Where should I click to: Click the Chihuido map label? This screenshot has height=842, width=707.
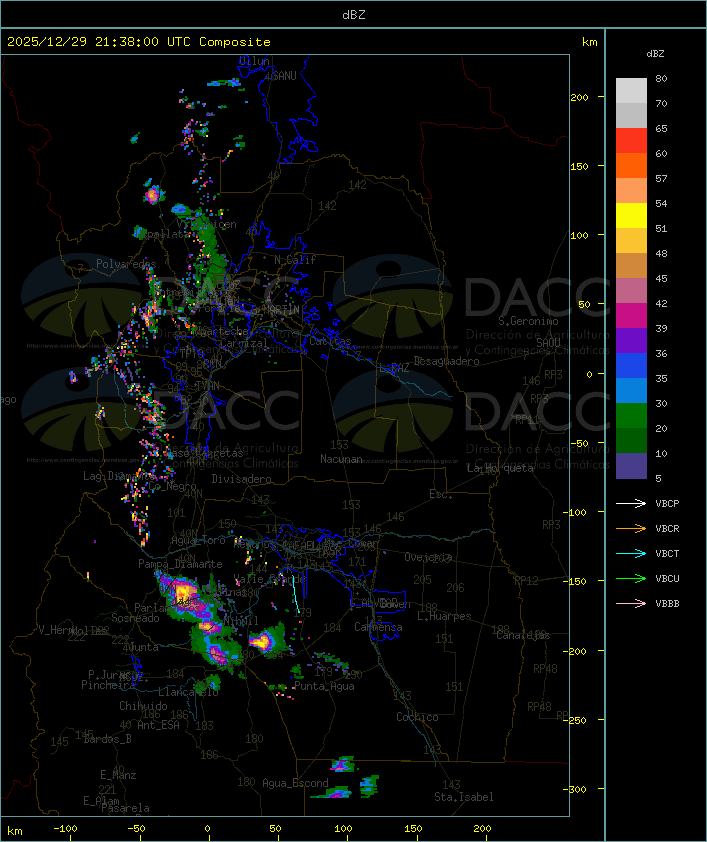coord(143,706)
